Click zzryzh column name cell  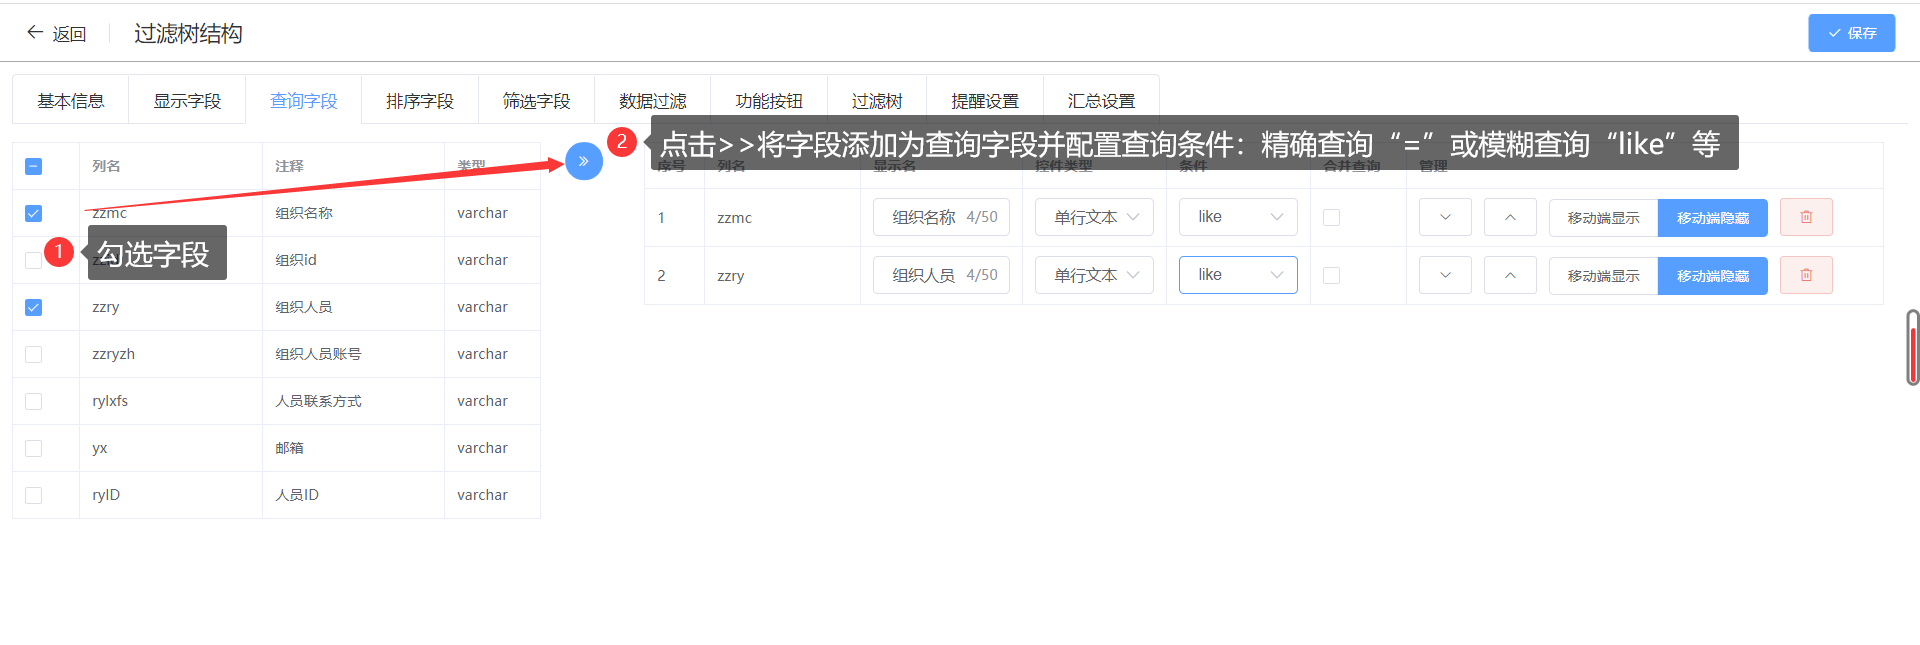tap(171, 354)
